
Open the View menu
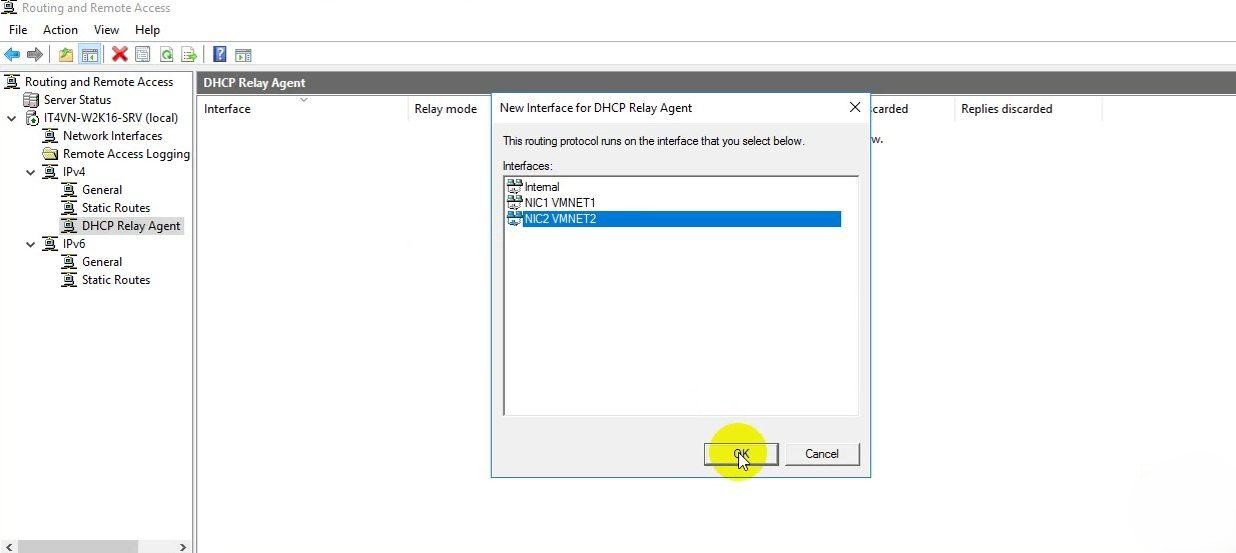(106, 30)
